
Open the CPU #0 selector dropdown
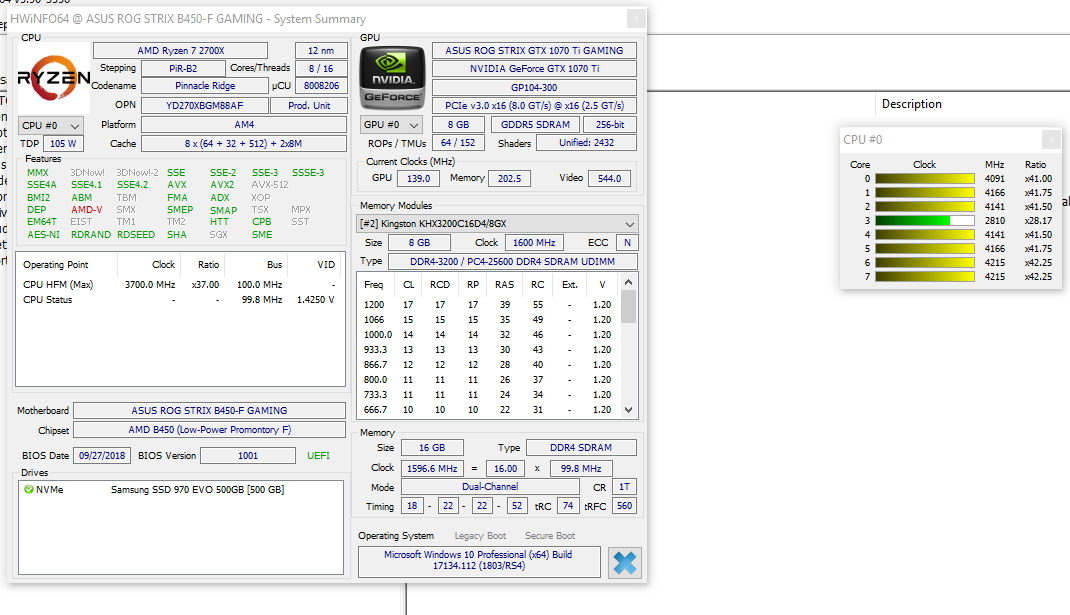(x=50, y=126)
